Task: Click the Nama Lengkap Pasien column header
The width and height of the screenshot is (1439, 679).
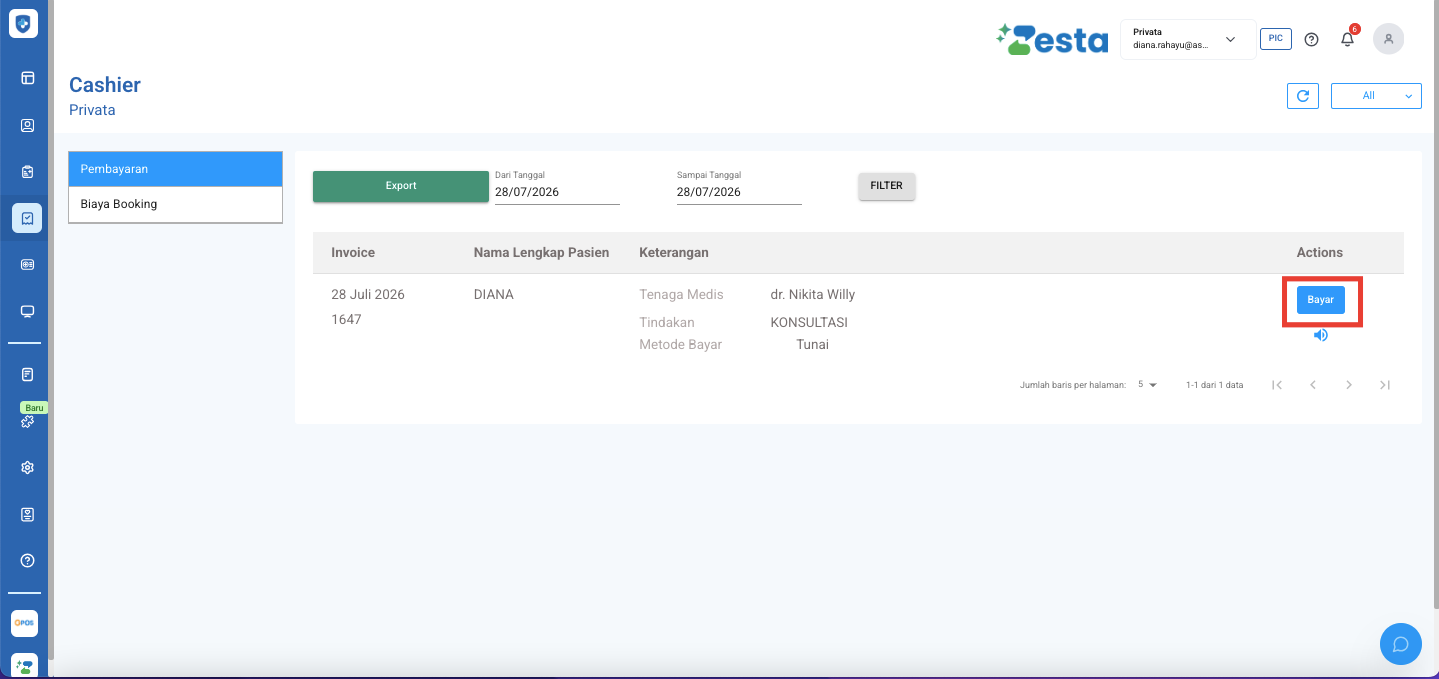Action: point(541,253)
